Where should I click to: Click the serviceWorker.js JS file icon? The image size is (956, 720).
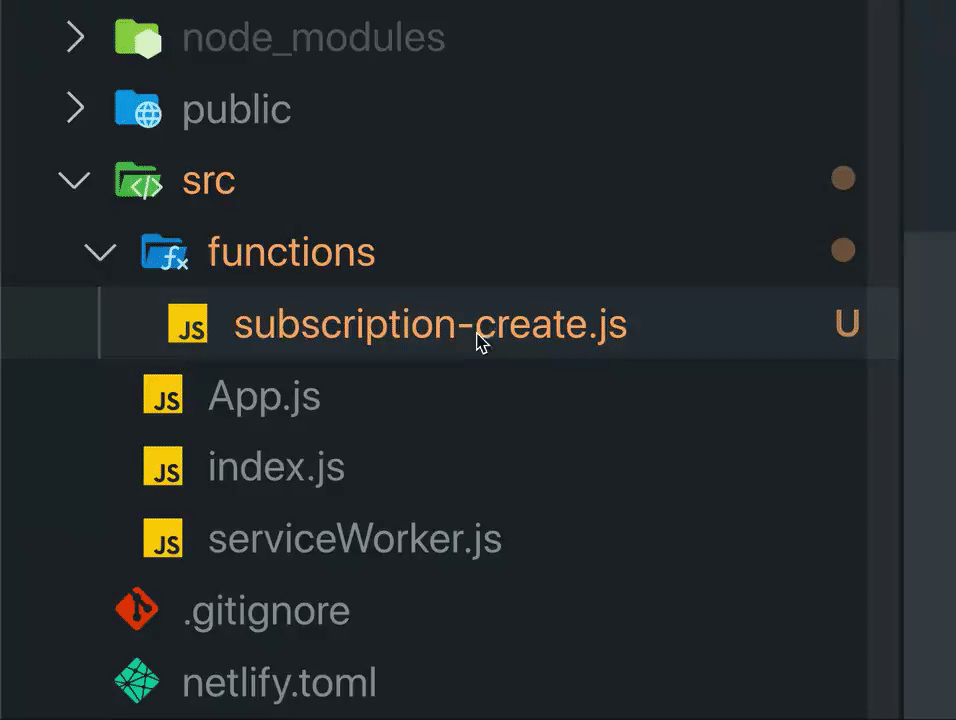coord(163,539)
